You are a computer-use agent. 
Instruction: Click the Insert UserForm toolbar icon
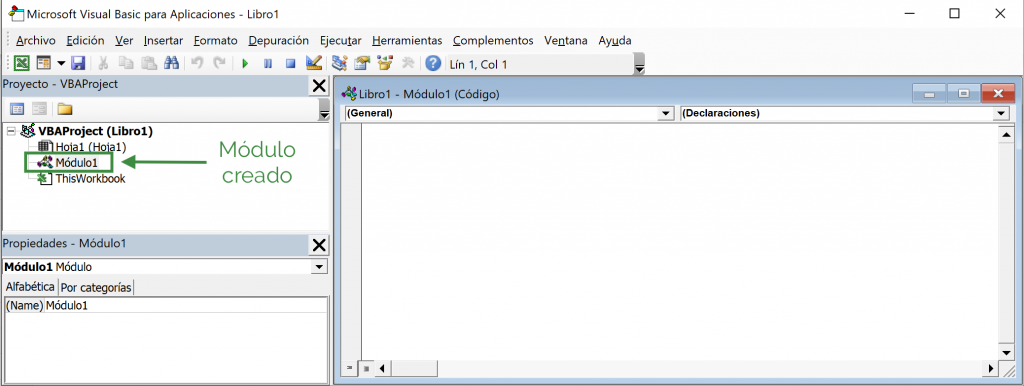[43, 63]
